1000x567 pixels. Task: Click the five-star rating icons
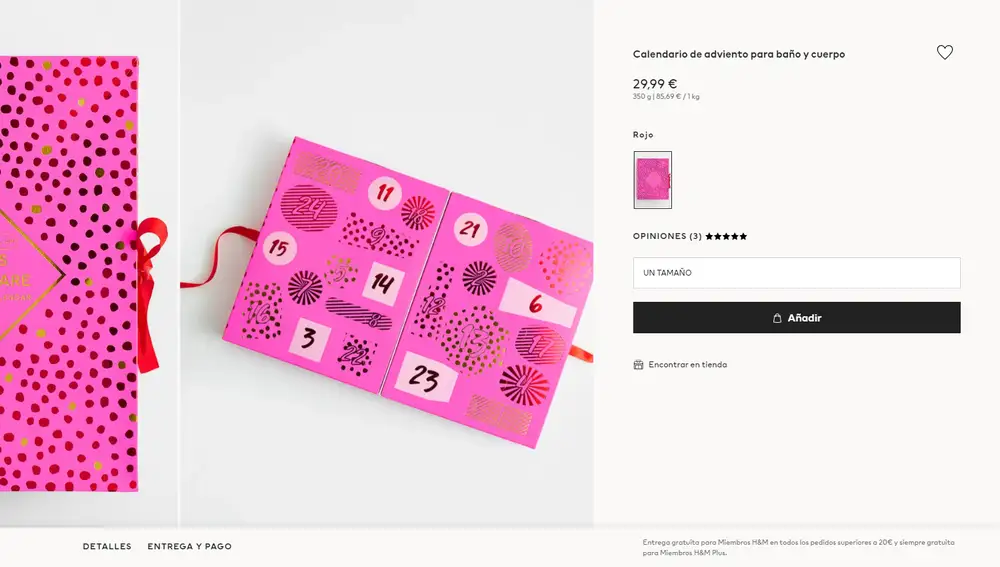(x=726, y=236)
